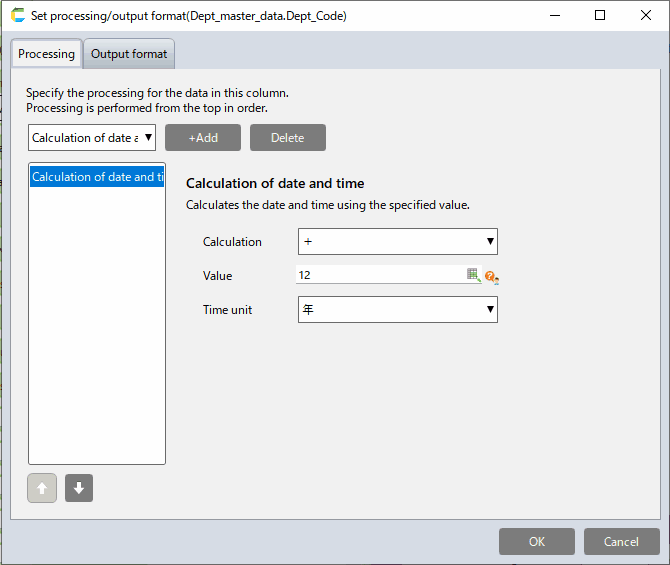Click Cancel to discard changes

(621, 541)
